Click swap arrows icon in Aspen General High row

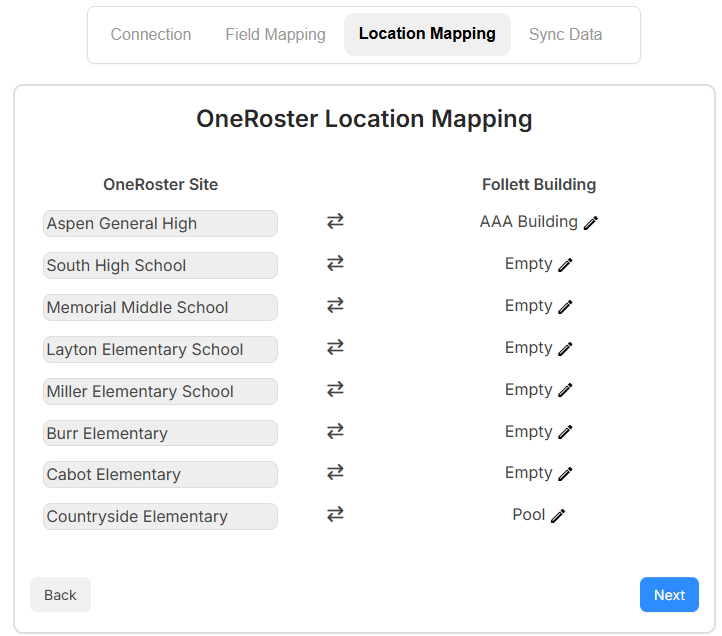tap(335, 222)
